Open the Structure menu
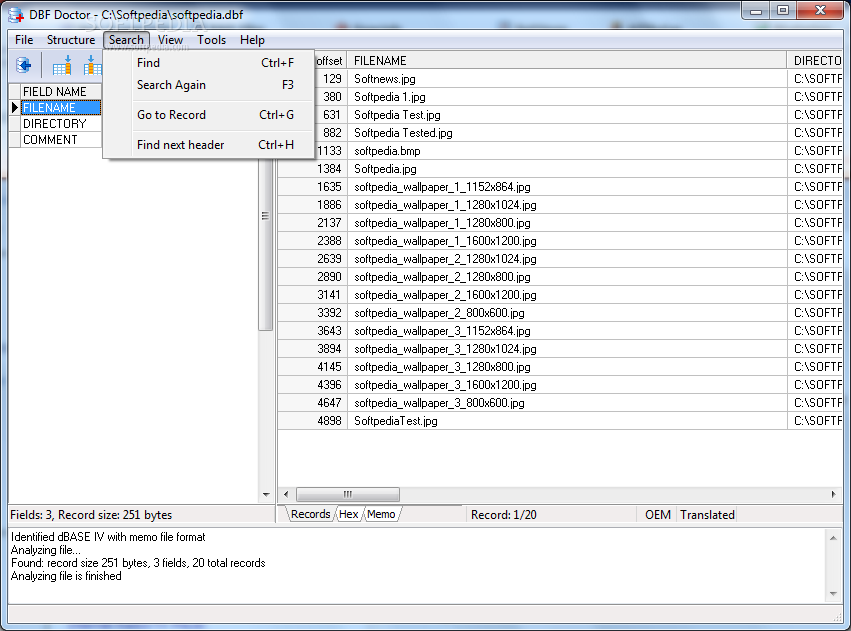 point(71,40)
